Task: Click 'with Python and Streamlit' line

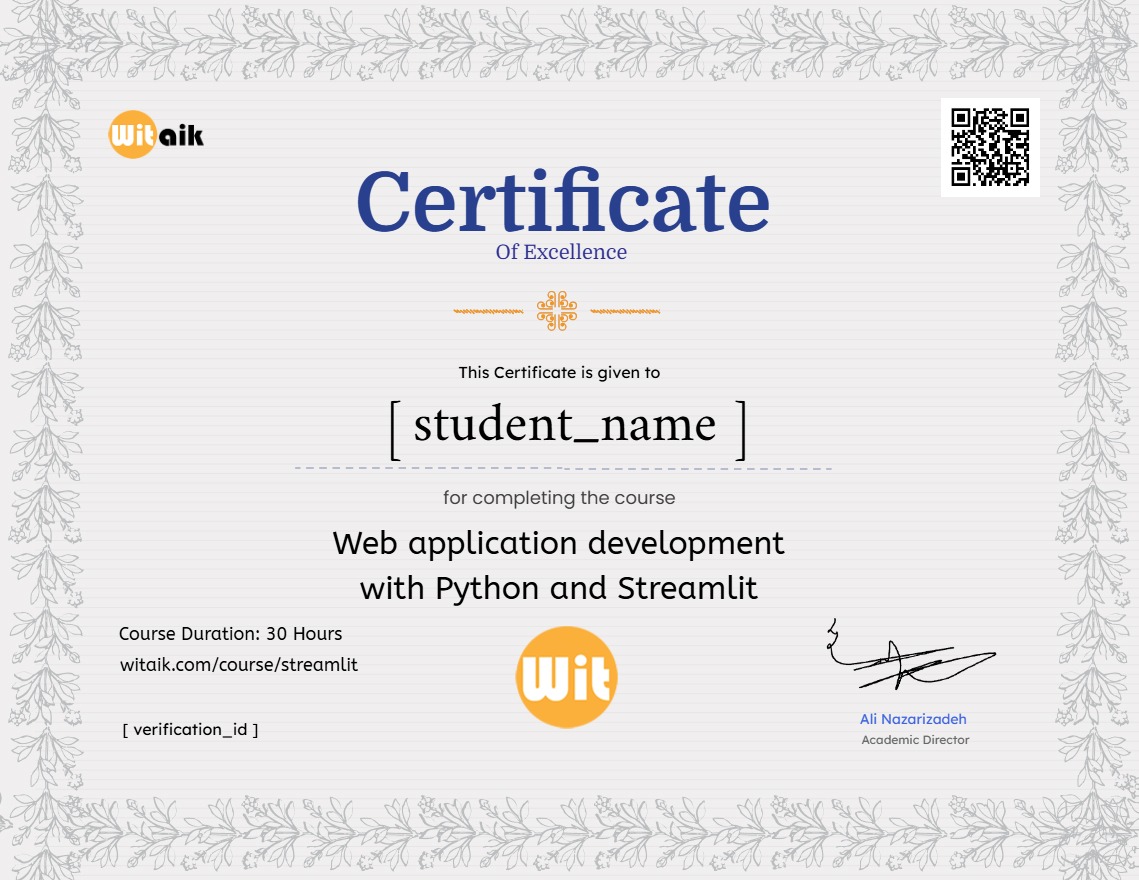Action: click(559, 588)
